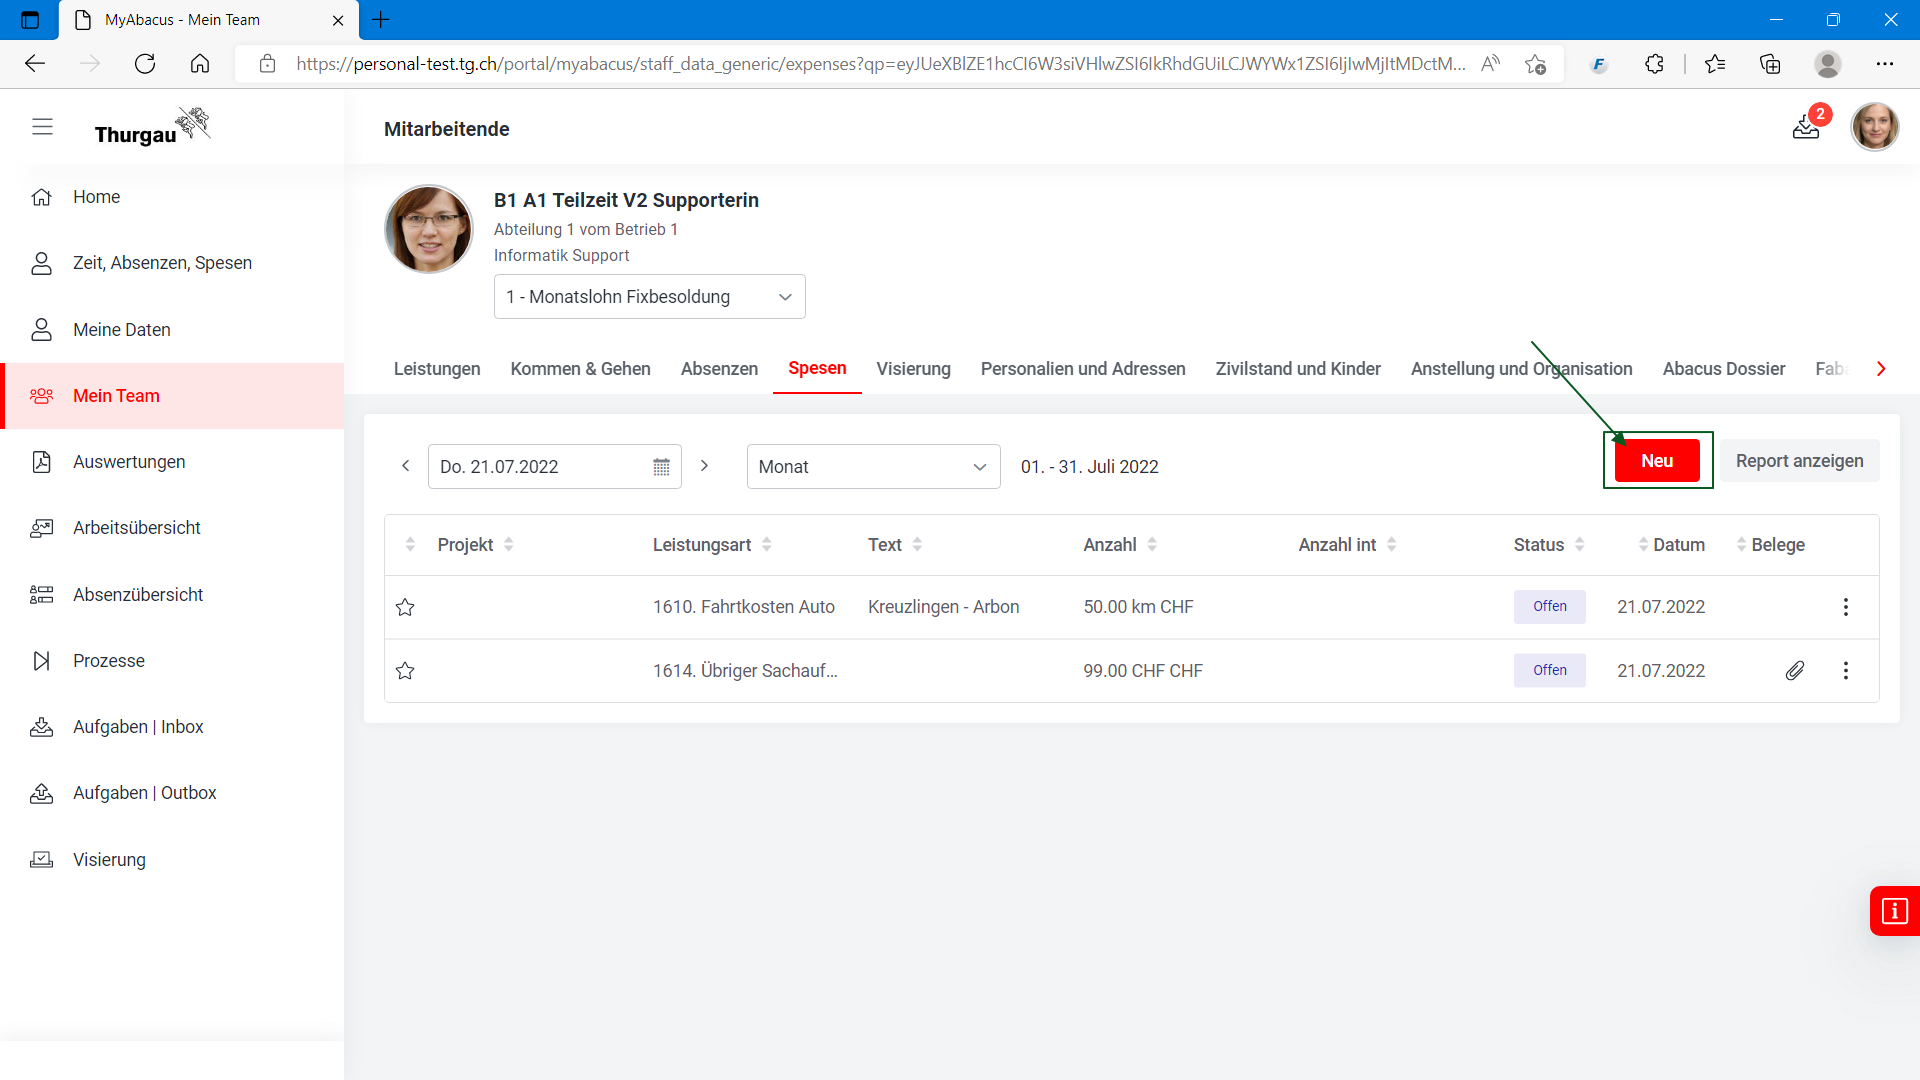This screenshot has height=1080, width=1920.
Task: Open the Monat period dropdown
Action: click(x=873, y=467)
